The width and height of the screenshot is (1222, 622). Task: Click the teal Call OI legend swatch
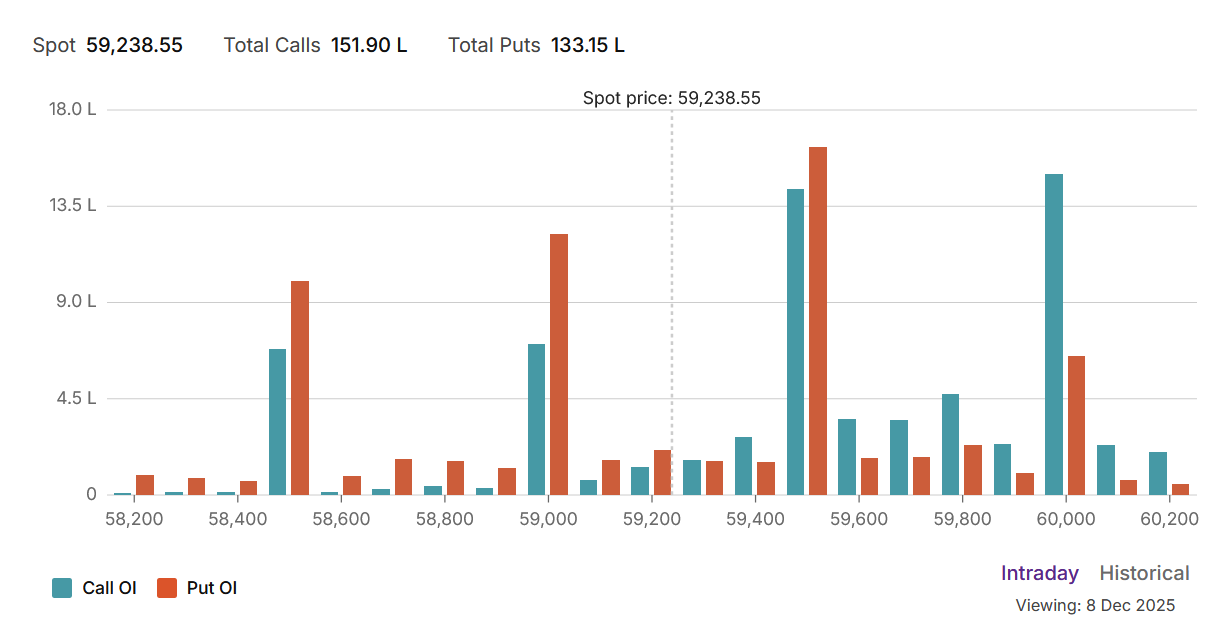coord(62,588)
